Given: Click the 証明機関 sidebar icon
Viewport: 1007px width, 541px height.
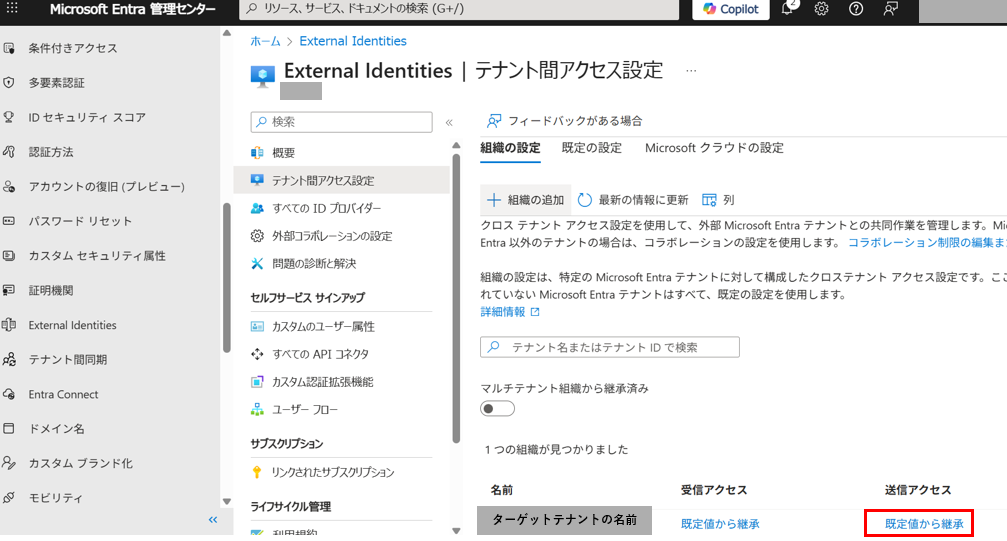Looking at the screenshot, I should tap(9, 290).
